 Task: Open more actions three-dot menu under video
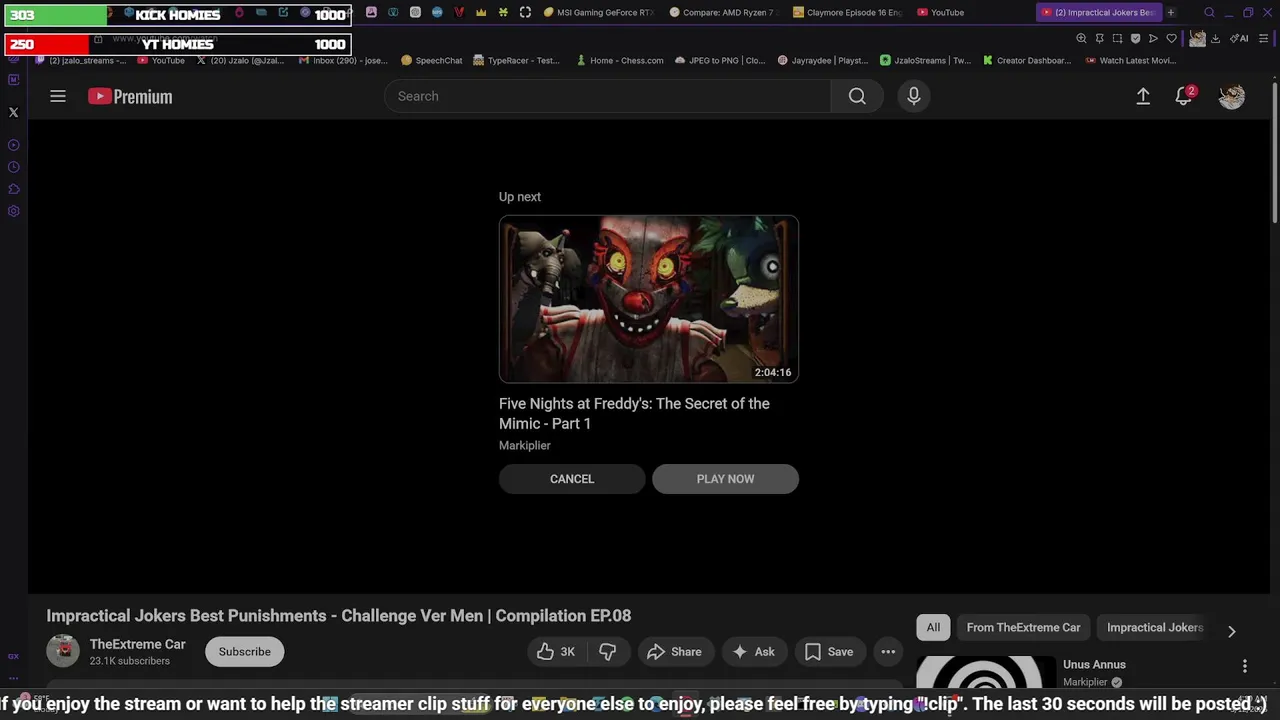click(x=888, y=651)
